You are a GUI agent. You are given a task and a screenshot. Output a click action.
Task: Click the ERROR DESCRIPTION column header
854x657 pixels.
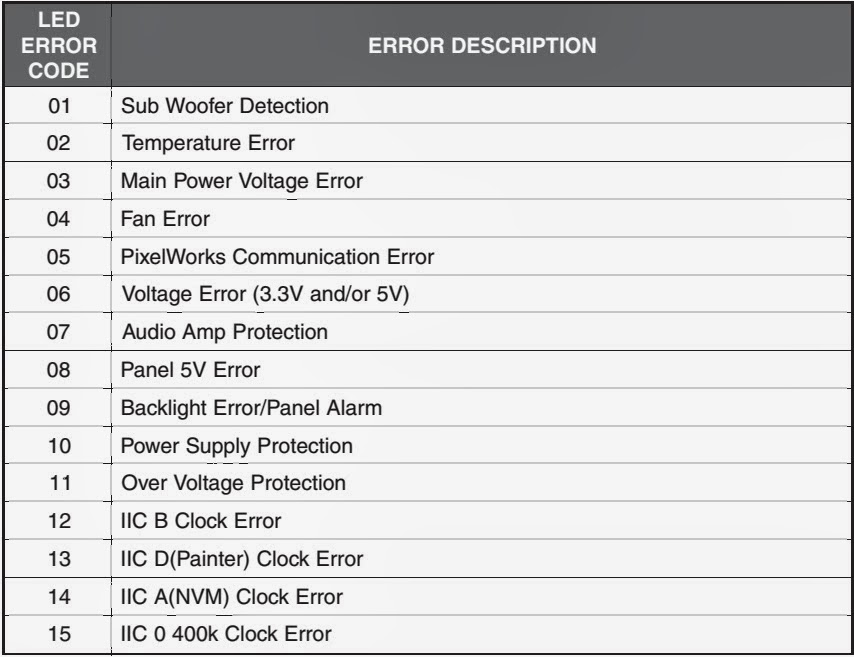click(x=483, y=46)
